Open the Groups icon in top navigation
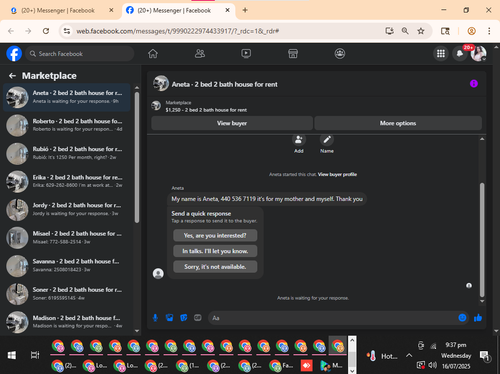This screenshot has width=500, height=374. pyautogui.click(x=340, y=54)
